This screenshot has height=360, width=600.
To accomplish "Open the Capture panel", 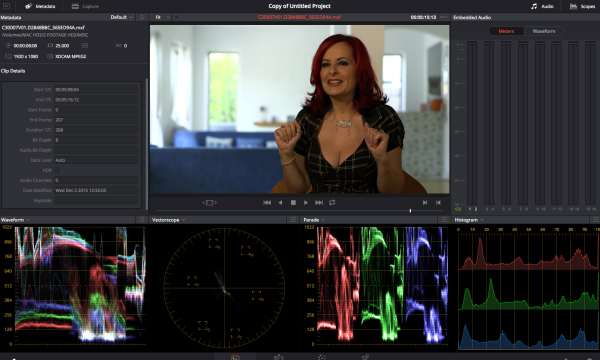I will 85,6.
